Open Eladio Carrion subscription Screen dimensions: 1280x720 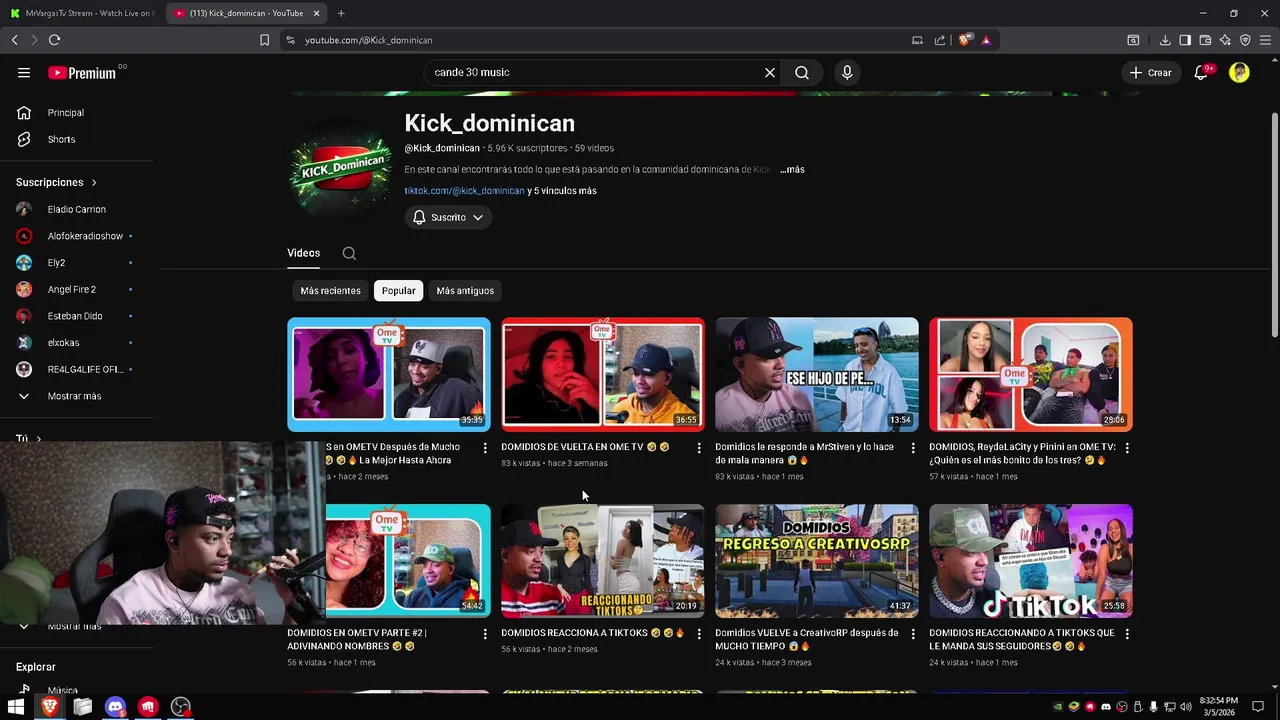pos(76,209)
